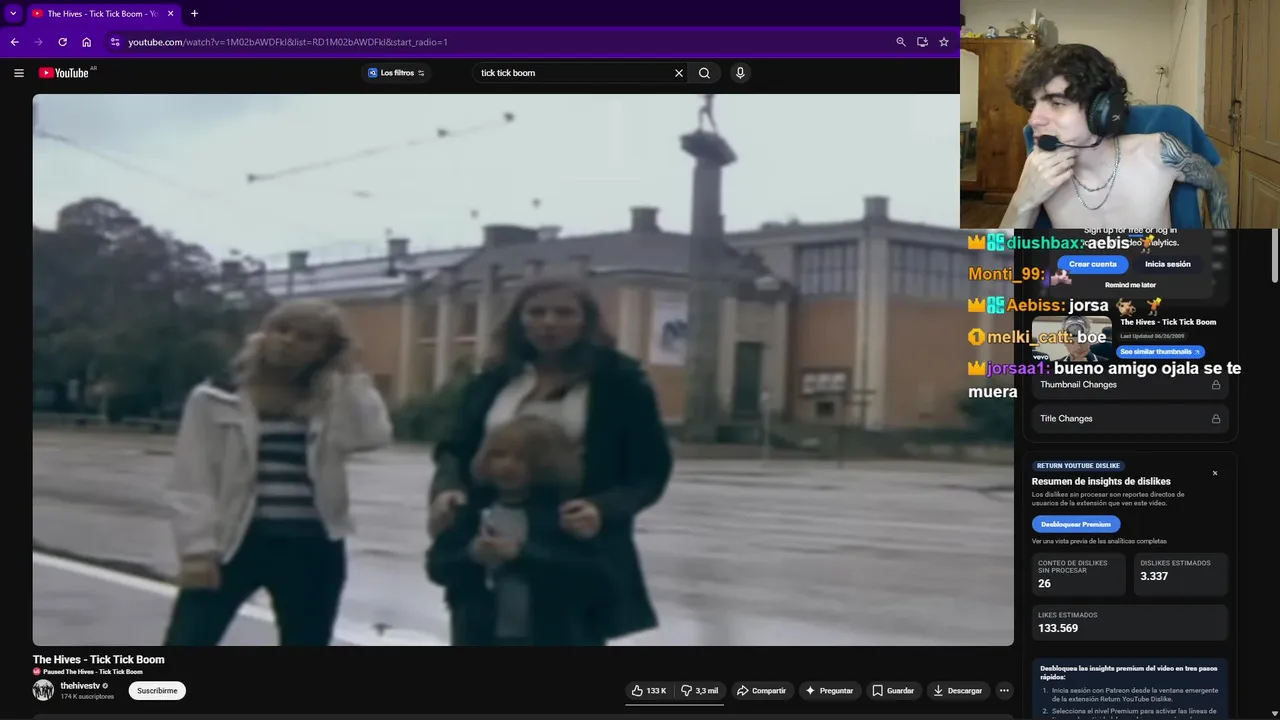Viewport: 1280px width, 720px height.
Task: Go back with the browser back arrow
Action: 14,42
